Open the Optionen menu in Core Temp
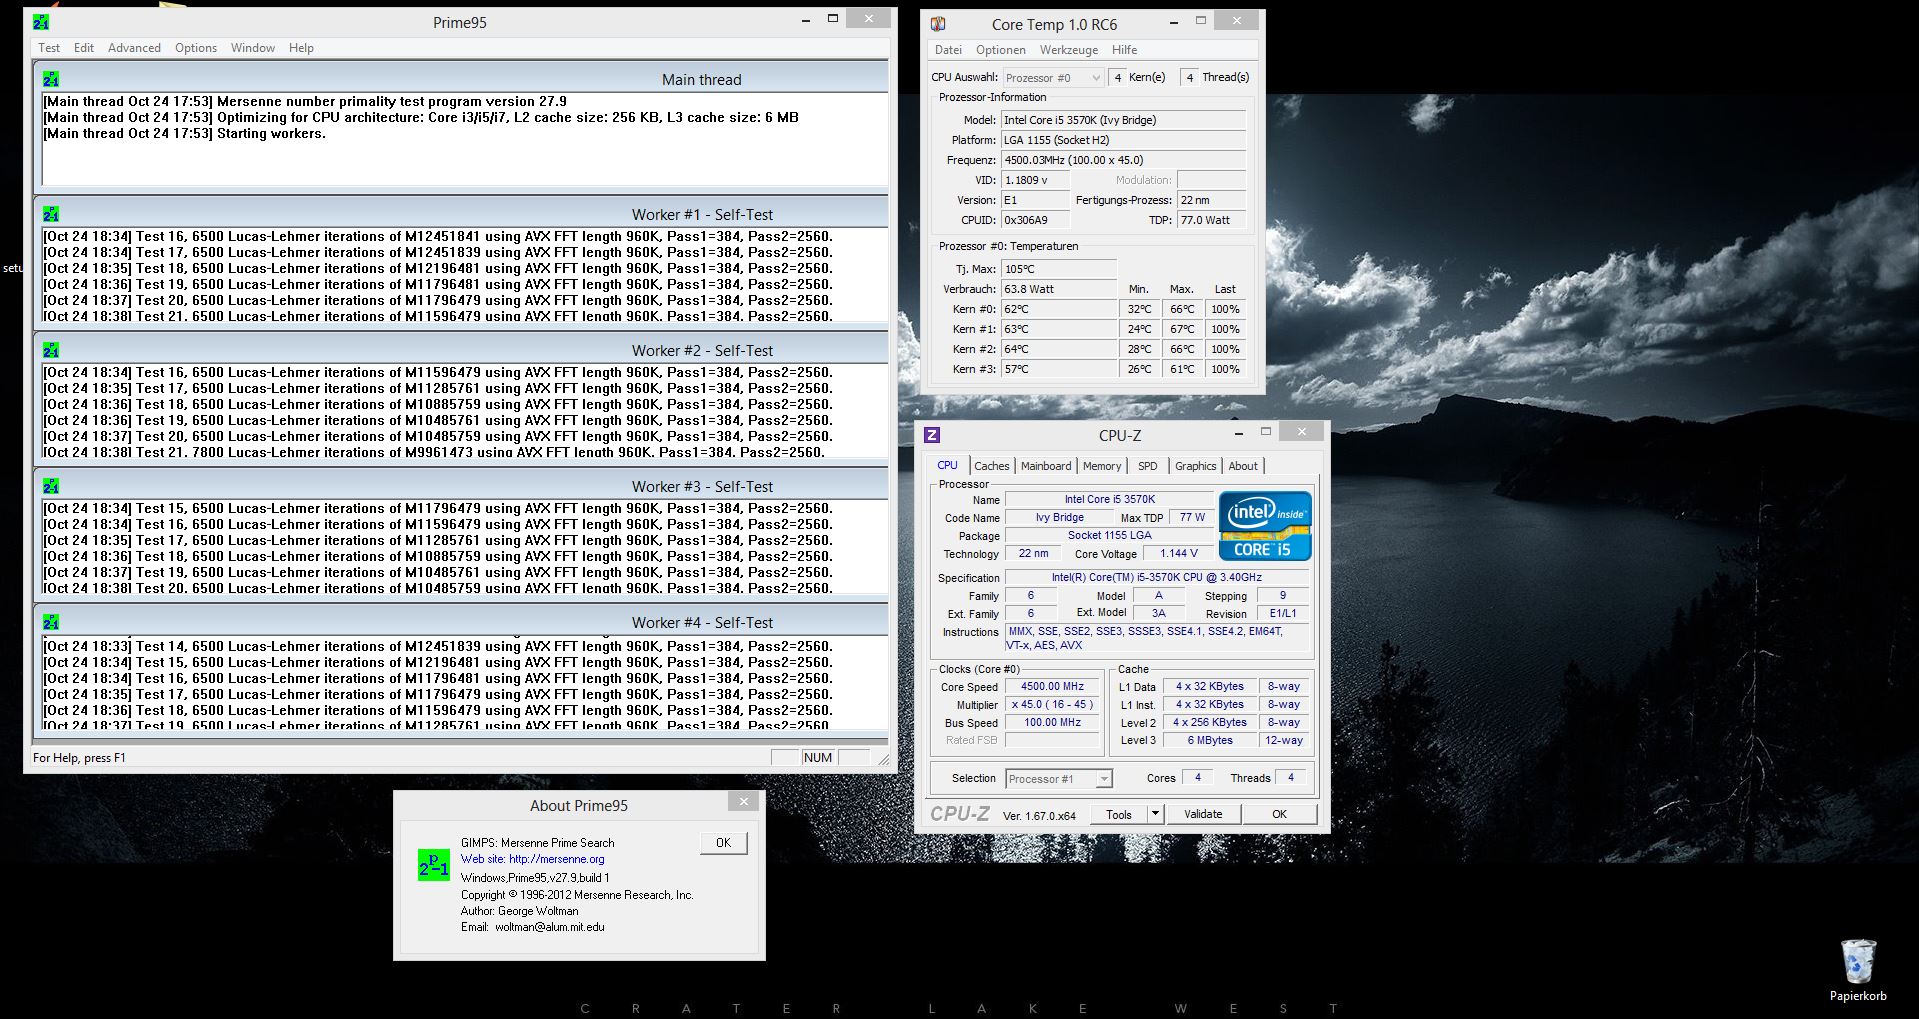This screenshot has width=1919, height=1019. point(1001,50)
